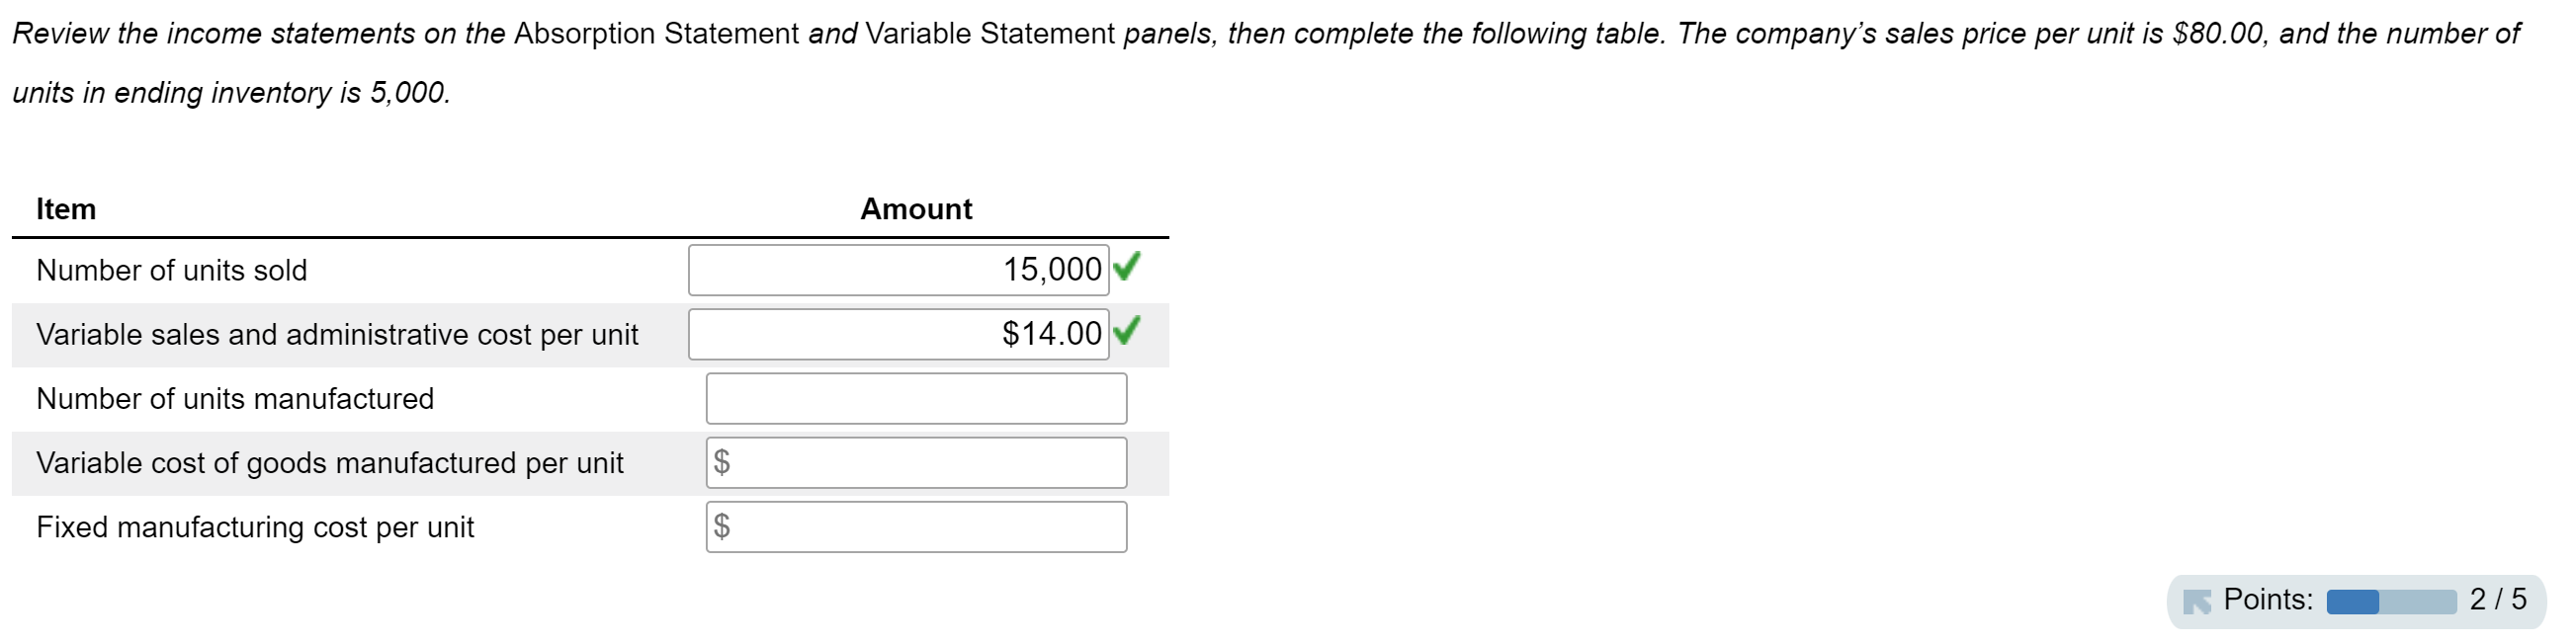Click the checkmark confirming Variable sales cost
Screen dimensions: 2576x644
pos(1129,333)
